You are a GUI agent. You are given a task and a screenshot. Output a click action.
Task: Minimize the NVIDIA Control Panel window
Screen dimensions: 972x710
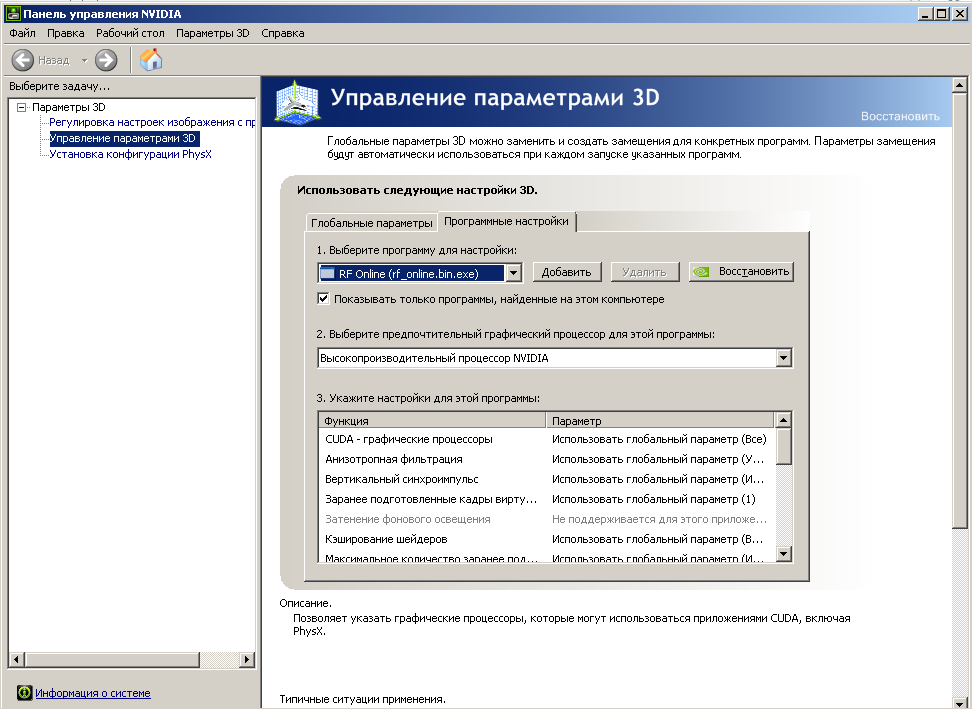click(926, 13)
